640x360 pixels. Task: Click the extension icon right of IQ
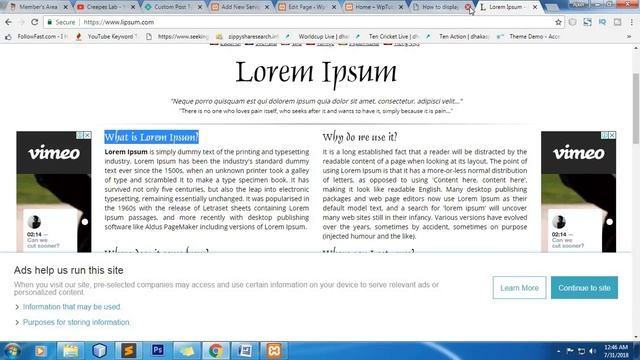pos(618,22)
